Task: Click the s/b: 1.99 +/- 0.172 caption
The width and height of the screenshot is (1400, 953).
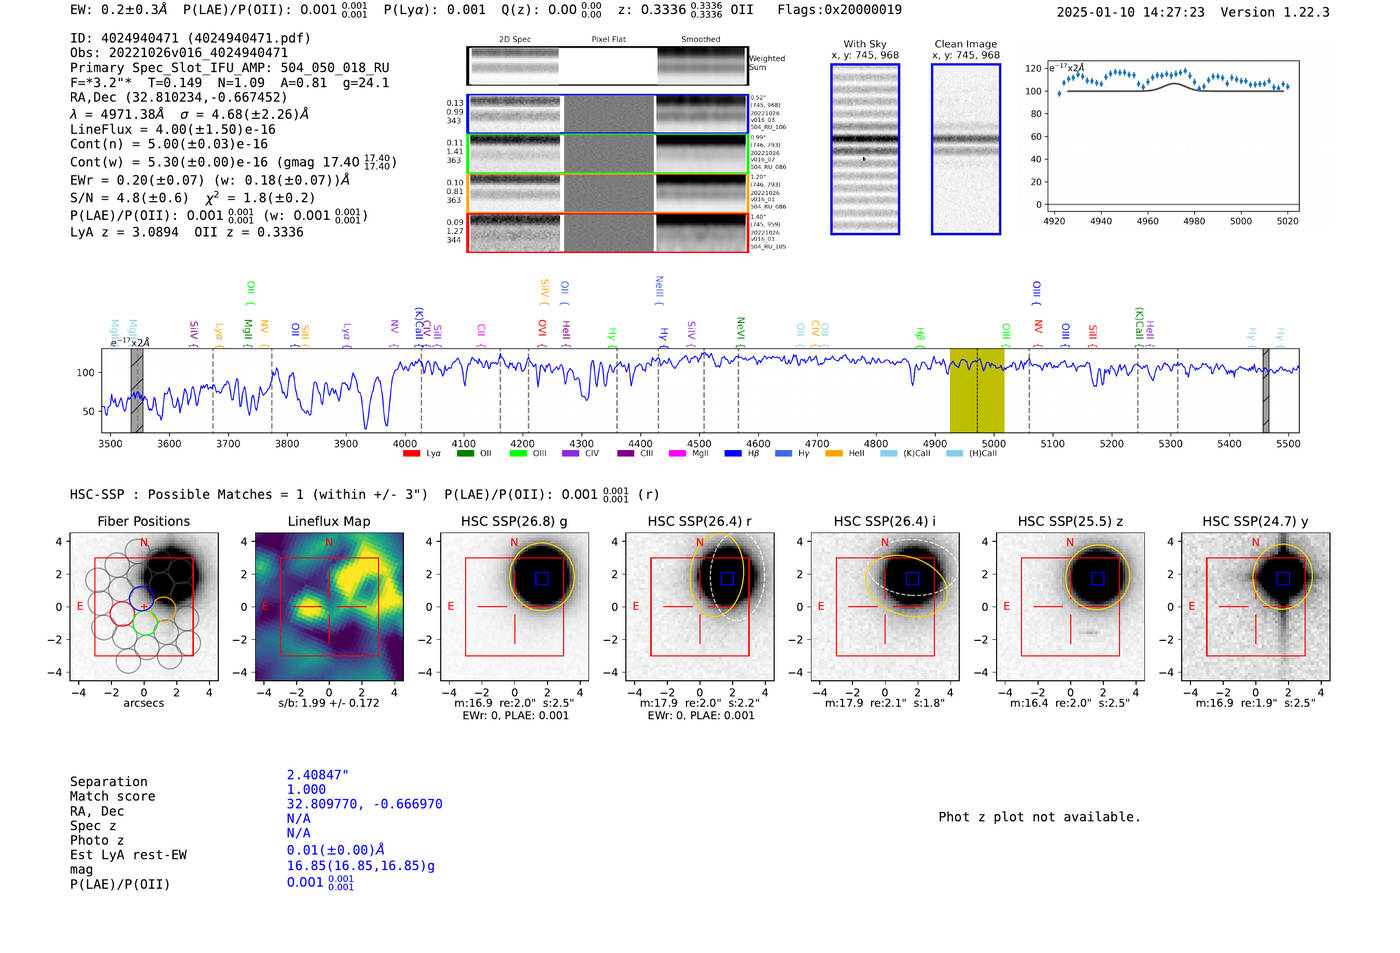Action: [x=329, y=703]
